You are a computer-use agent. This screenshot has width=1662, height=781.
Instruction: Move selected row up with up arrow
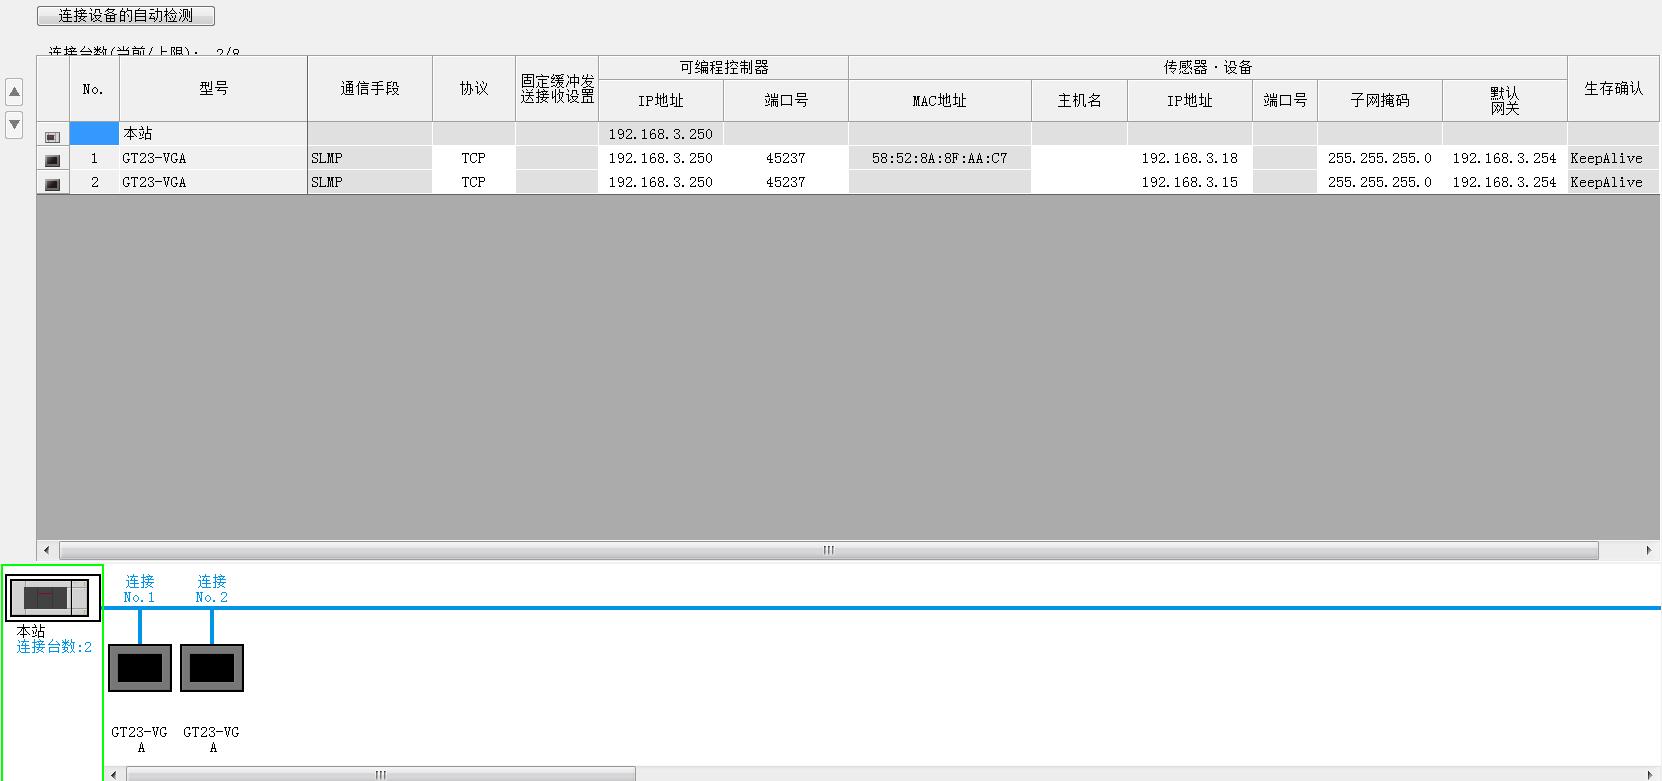14,93
